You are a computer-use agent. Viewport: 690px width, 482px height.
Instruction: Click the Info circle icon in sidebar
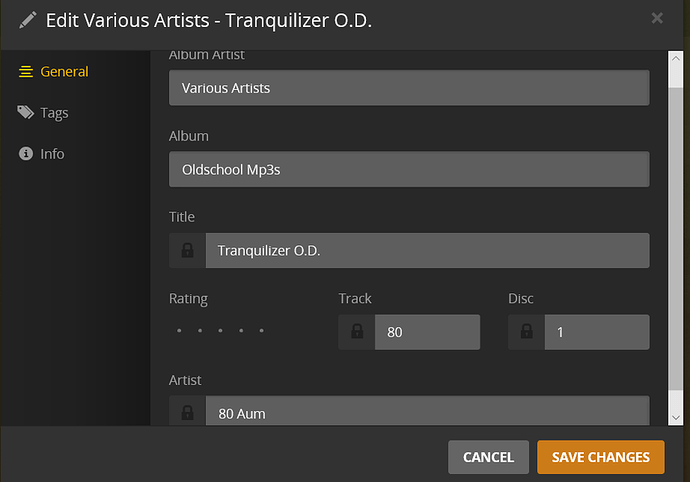click(25, 154)
